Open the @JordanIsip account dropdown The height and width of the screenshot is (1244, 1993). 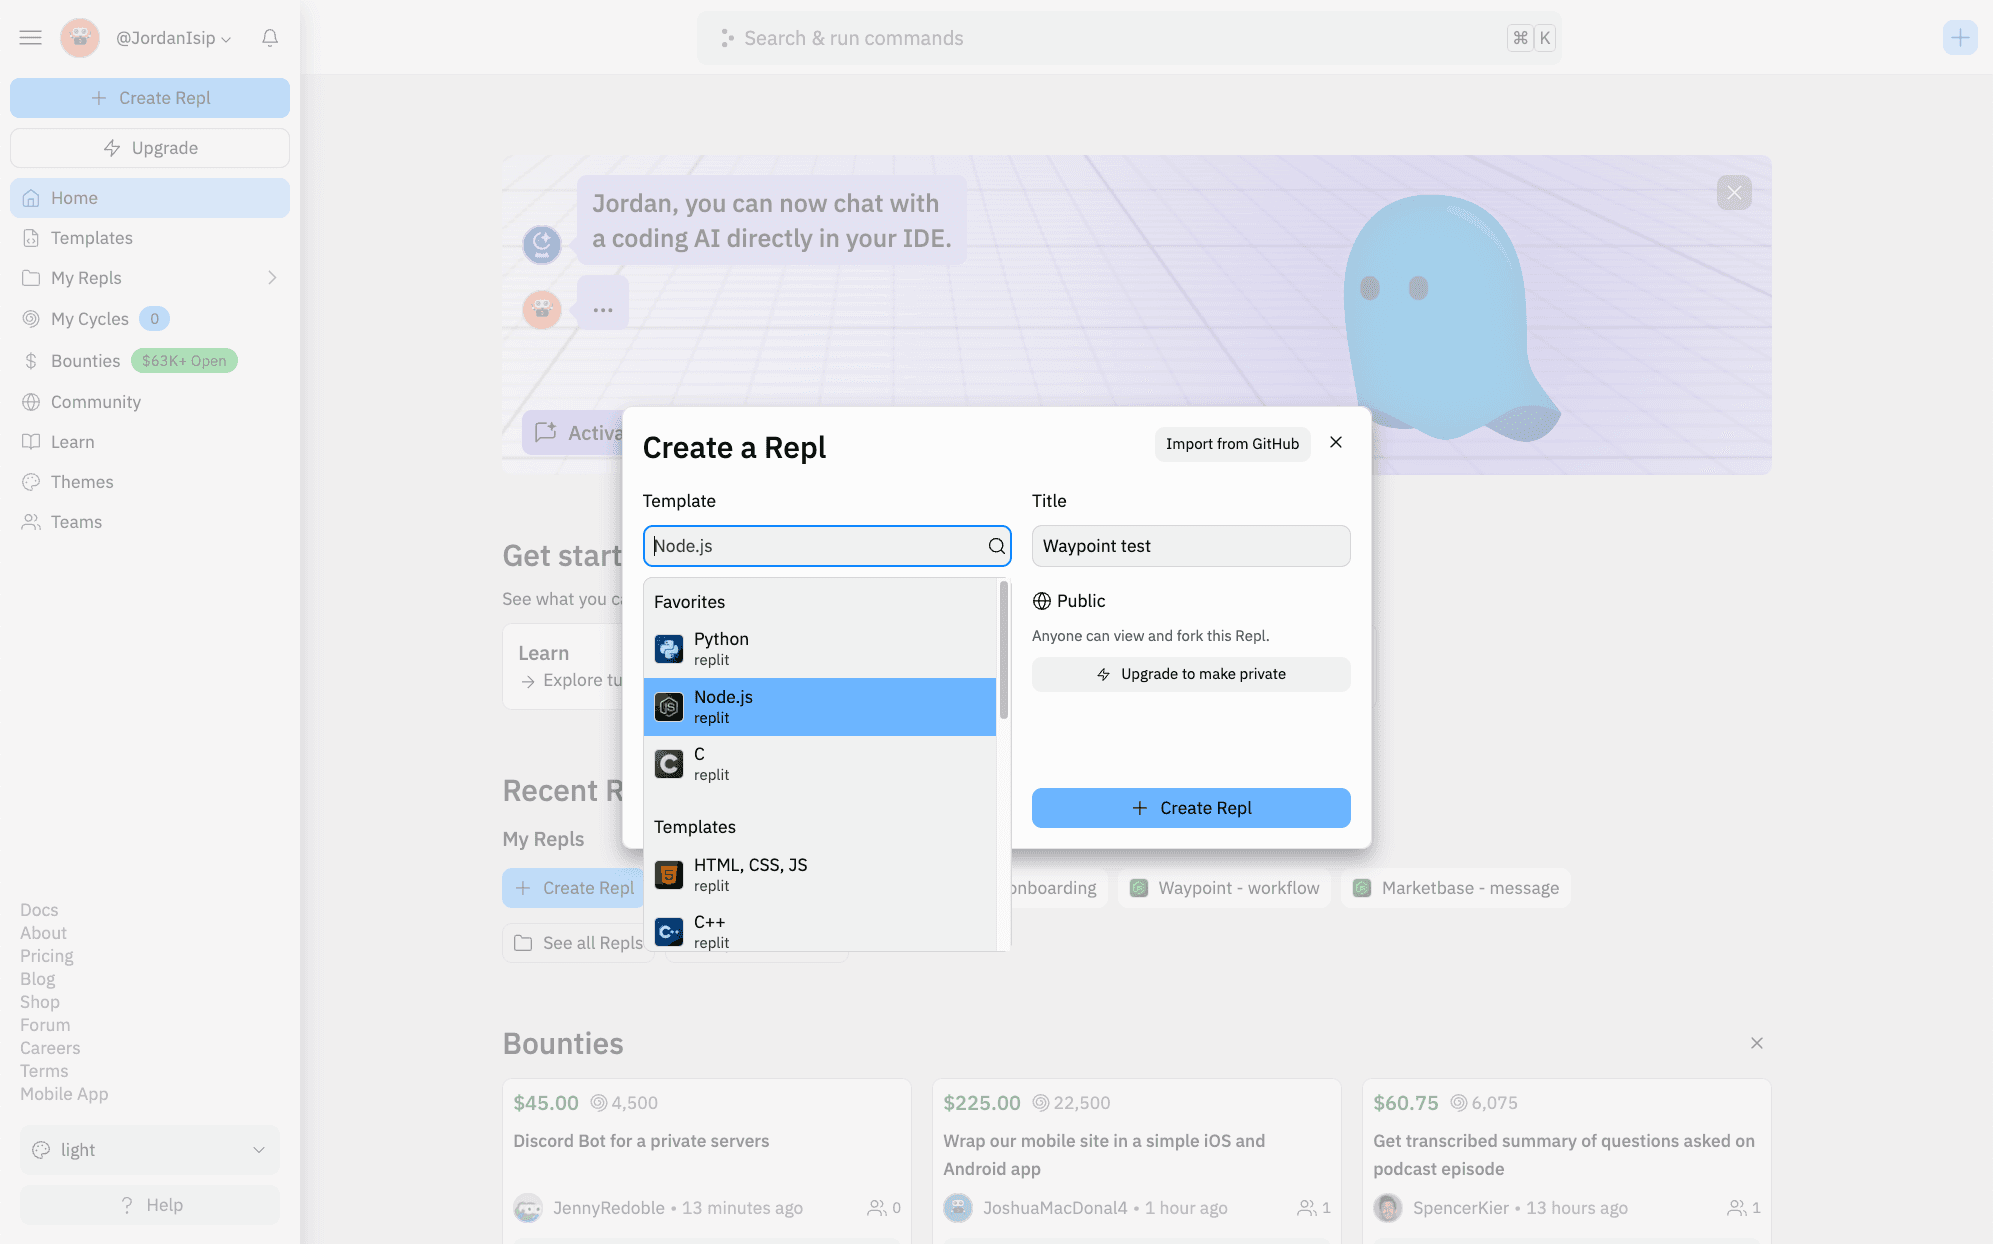[x=174, y=38]
